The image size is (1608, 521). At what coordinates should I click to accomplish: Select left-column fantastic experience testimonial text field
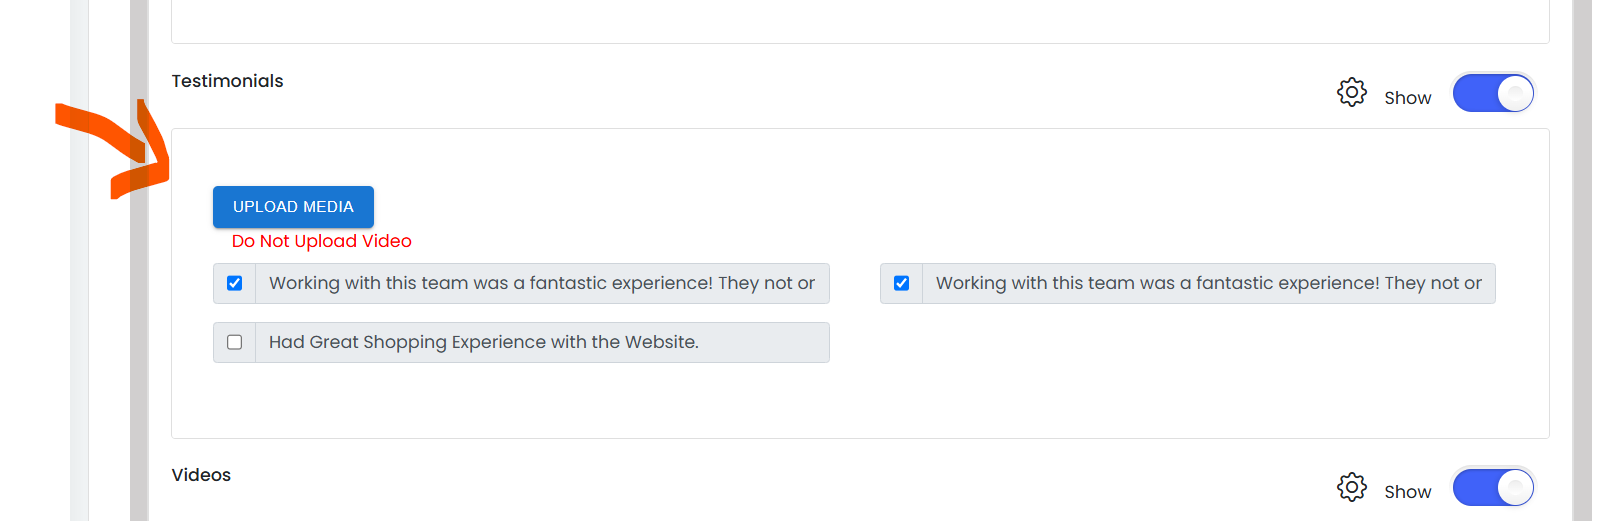click(542, 283)
